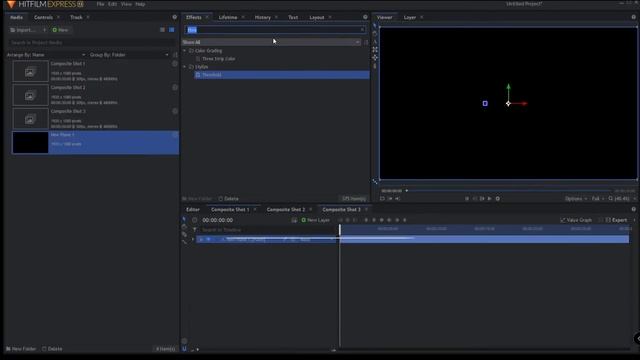This screenshot has width=640, height=360.
Task: Switch to the Composite Shot 3 timeline tab
Action: pos(341,209)
